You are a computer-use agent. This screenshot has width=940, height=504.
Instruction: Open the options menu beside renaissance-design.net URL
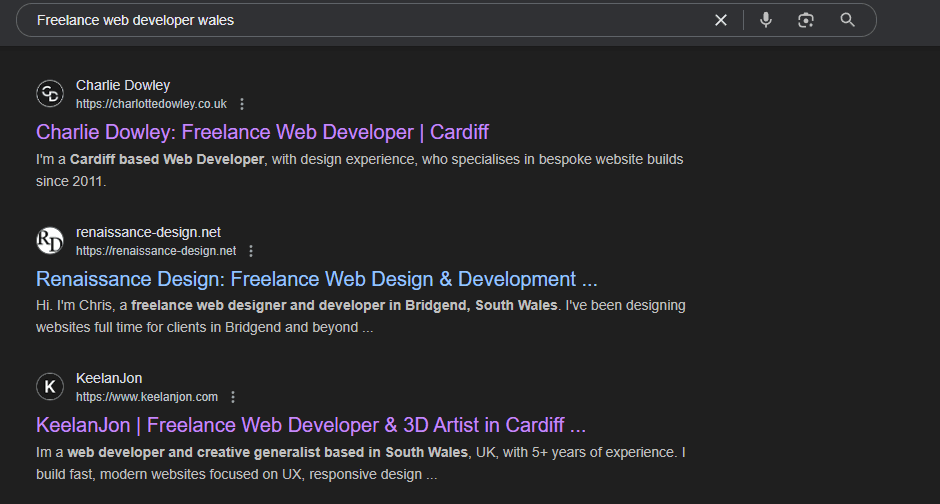[x=251, y=251]
